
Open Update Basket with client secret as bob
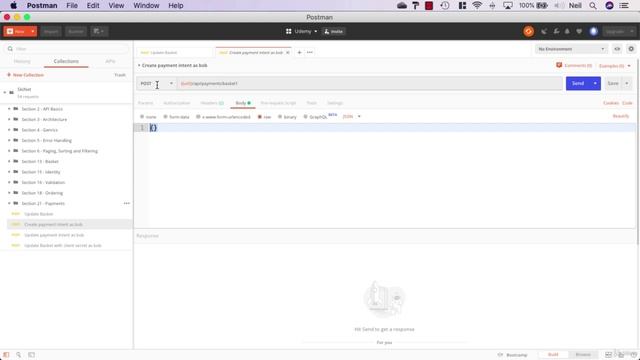click(x=62, y=246)
